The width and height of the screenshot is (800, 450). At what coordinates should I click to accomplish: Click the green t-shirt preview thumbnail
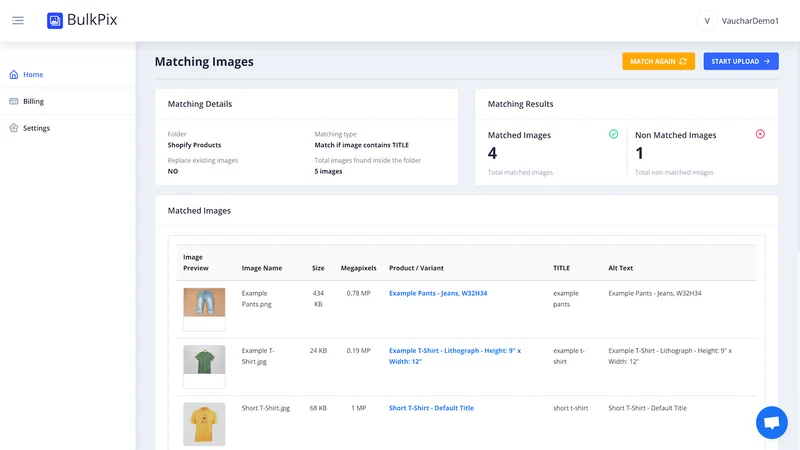point(204,360)
